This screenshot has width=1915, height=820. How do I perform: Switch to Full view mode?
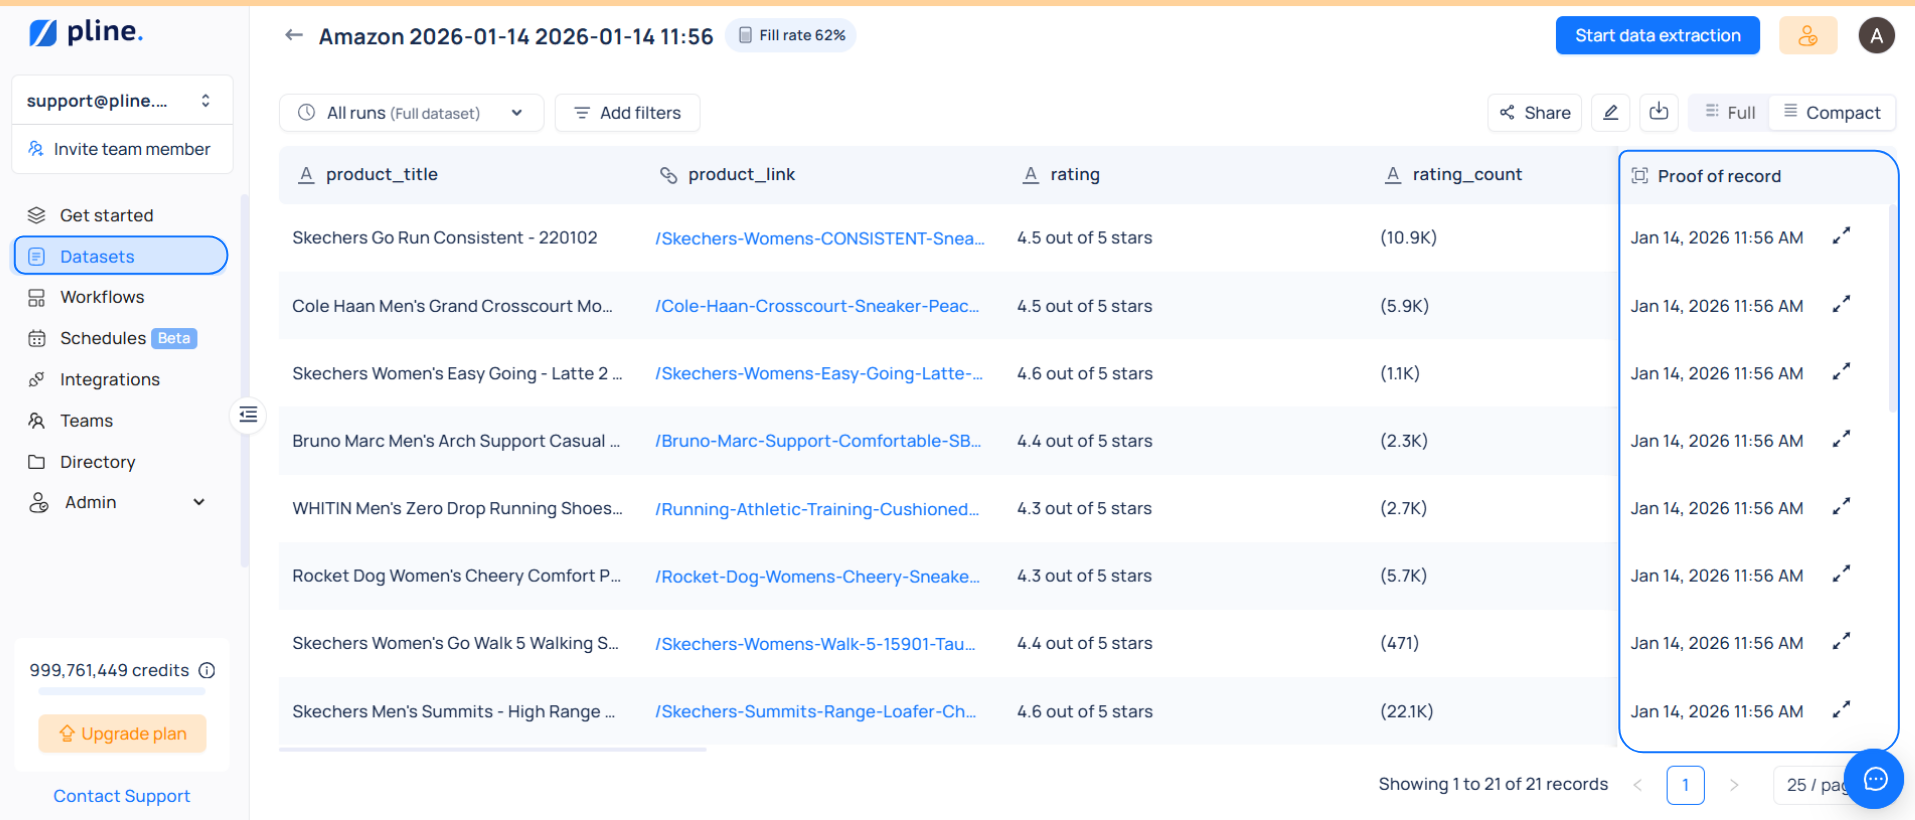(1729, 113)
